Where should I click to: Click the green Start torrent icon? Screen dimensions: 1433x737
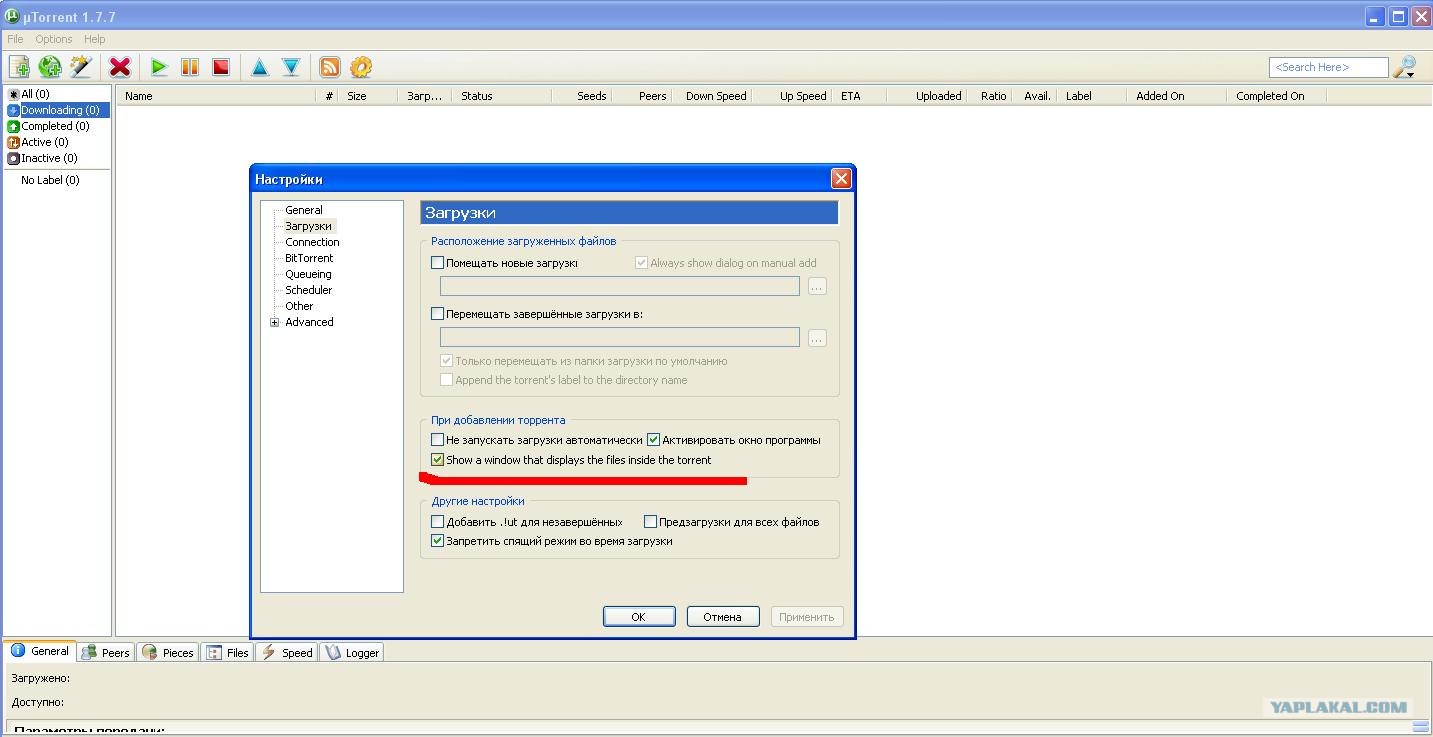pos(159,67)
